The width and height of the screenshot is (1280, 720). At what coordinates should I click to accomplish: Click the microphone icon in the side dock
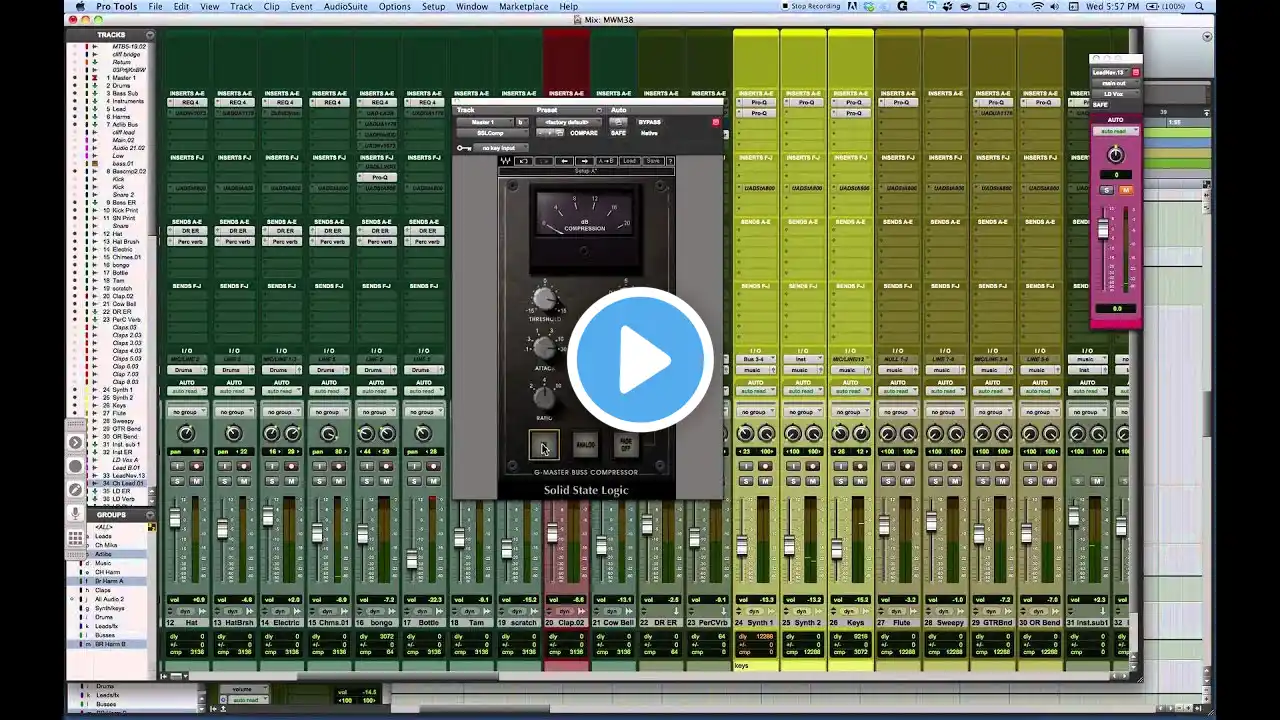point(75,513)
